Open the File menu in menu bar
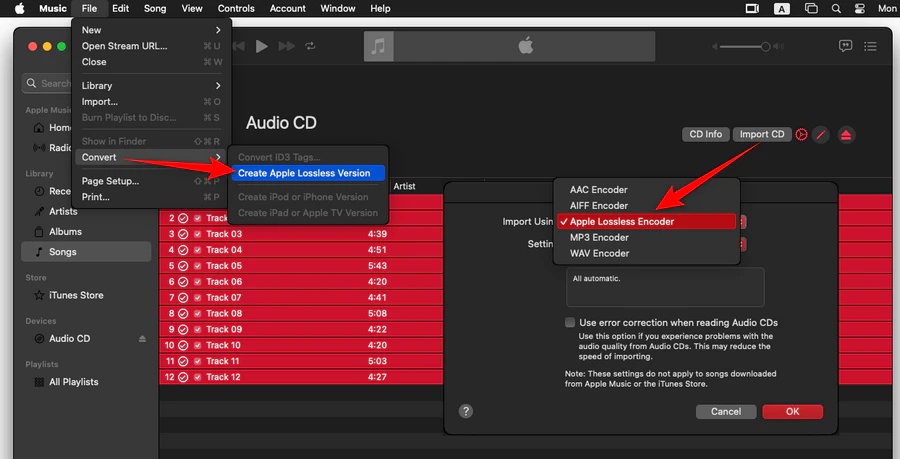Viewport: 900px width, 459px height. pos(90,8)
